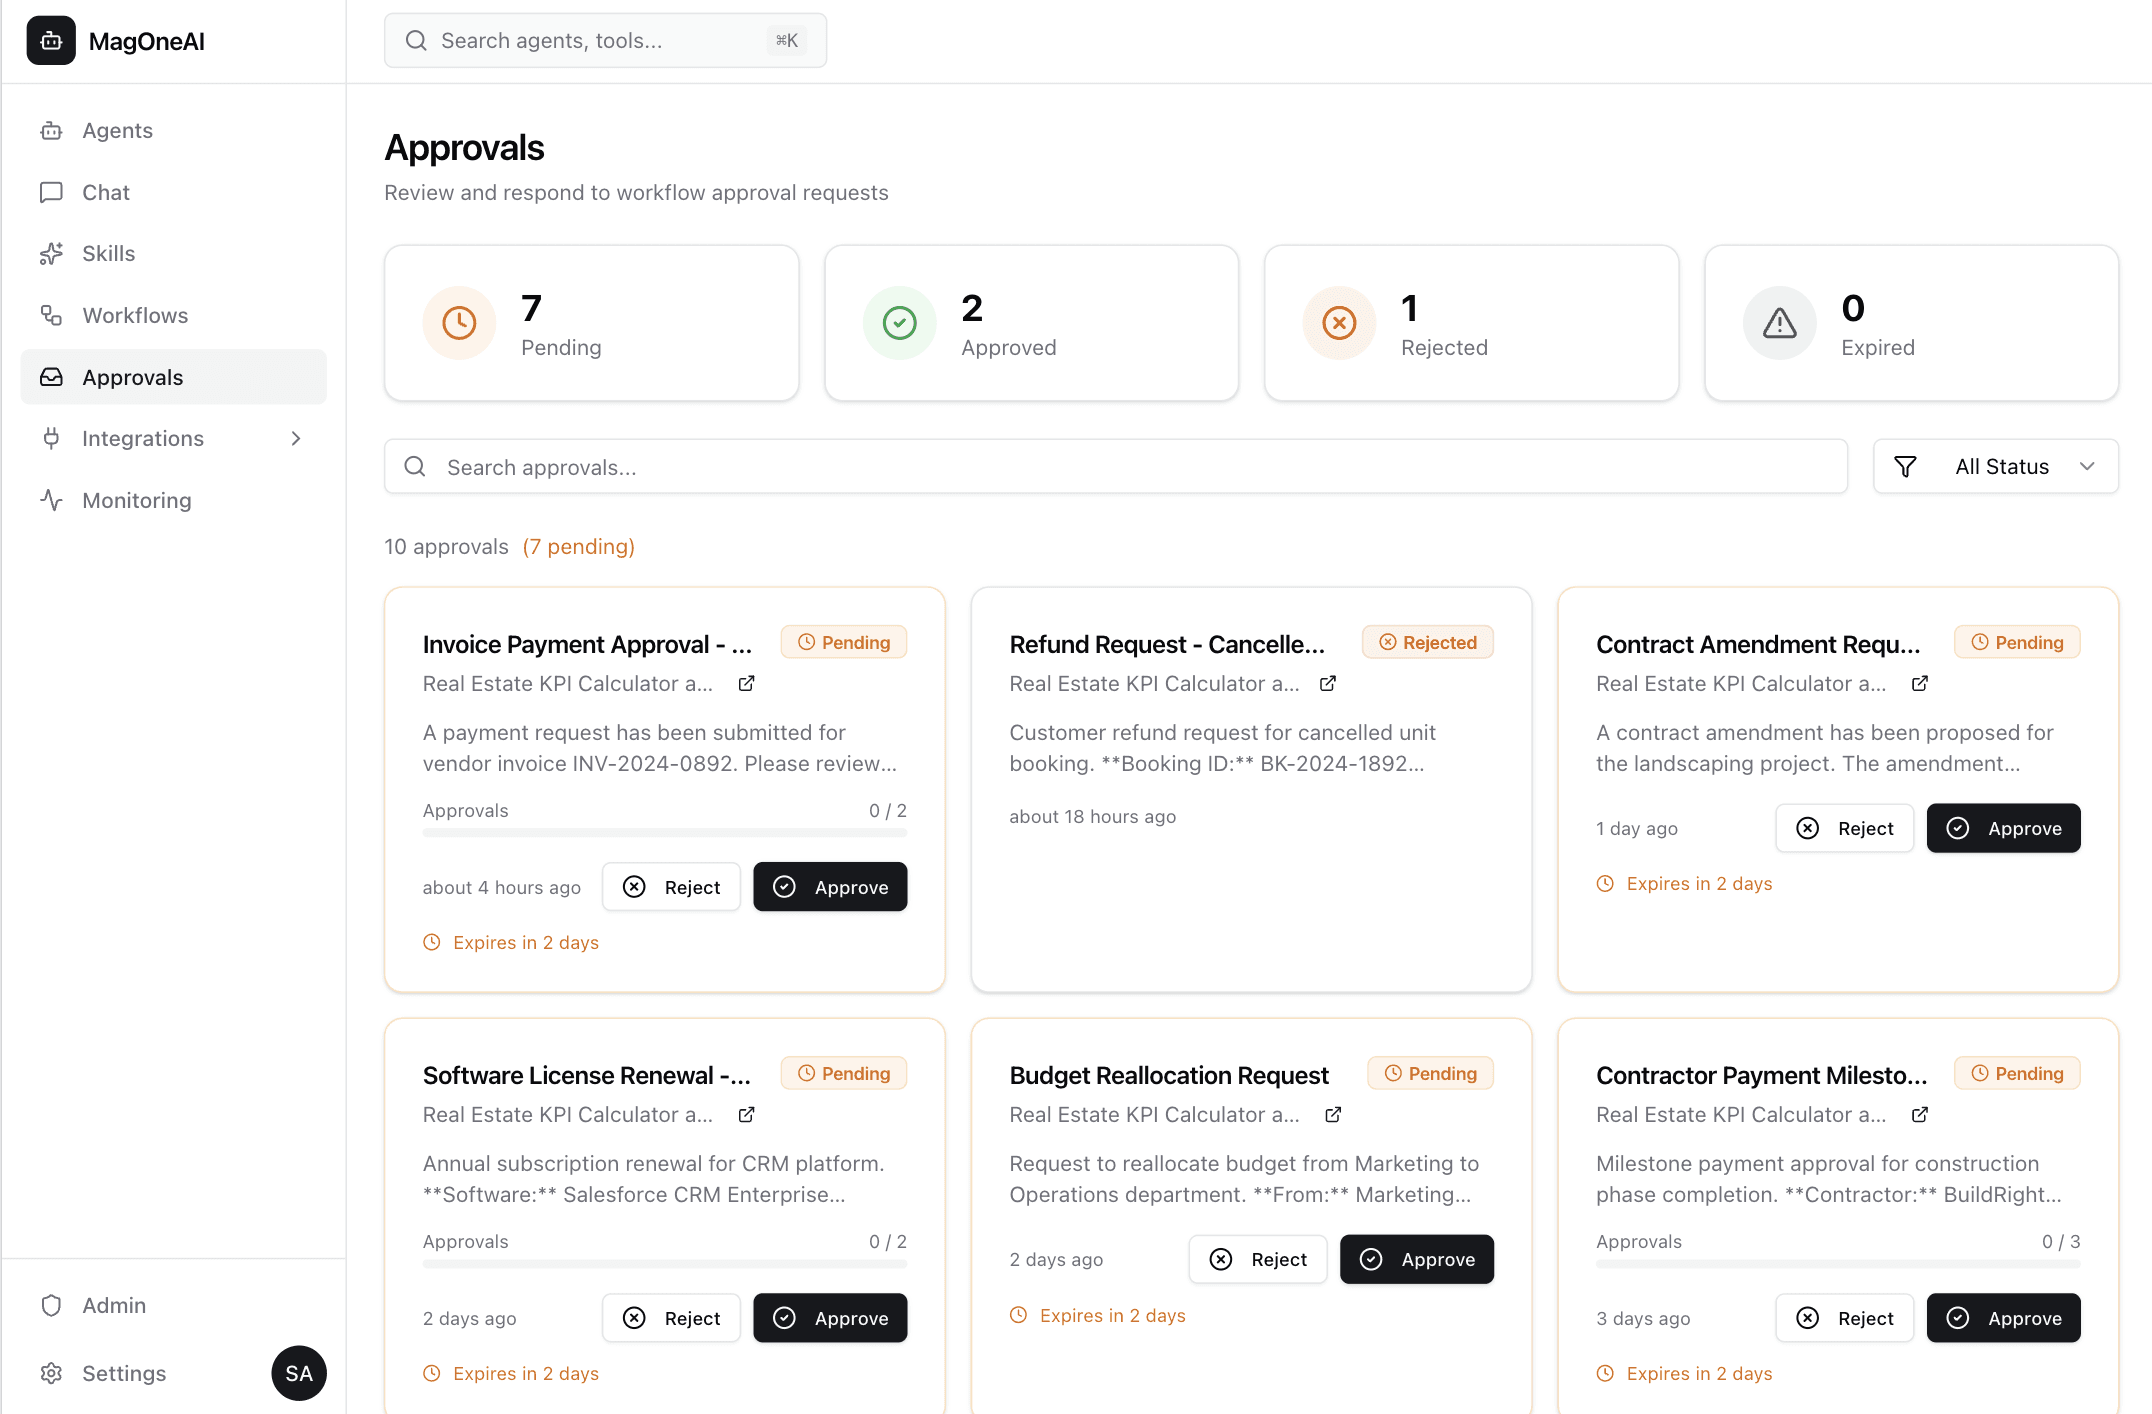Focus the Search approvals input field
The height and width of the screenshot is (1414, 2152).
[1115, 467]
